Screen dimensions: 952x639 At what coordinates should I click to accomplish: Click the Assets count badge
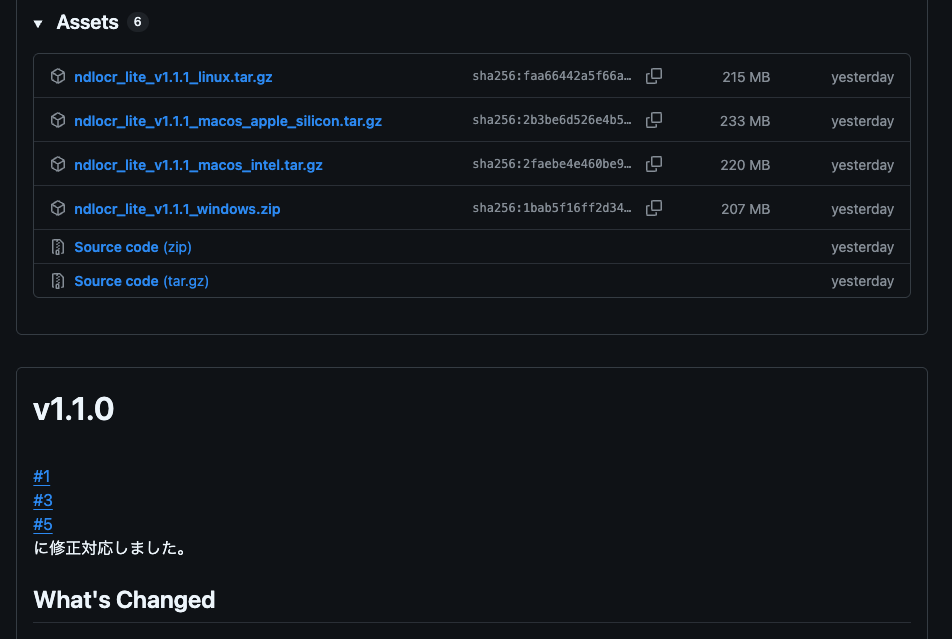pyautogui.click(x=138, y=22)
